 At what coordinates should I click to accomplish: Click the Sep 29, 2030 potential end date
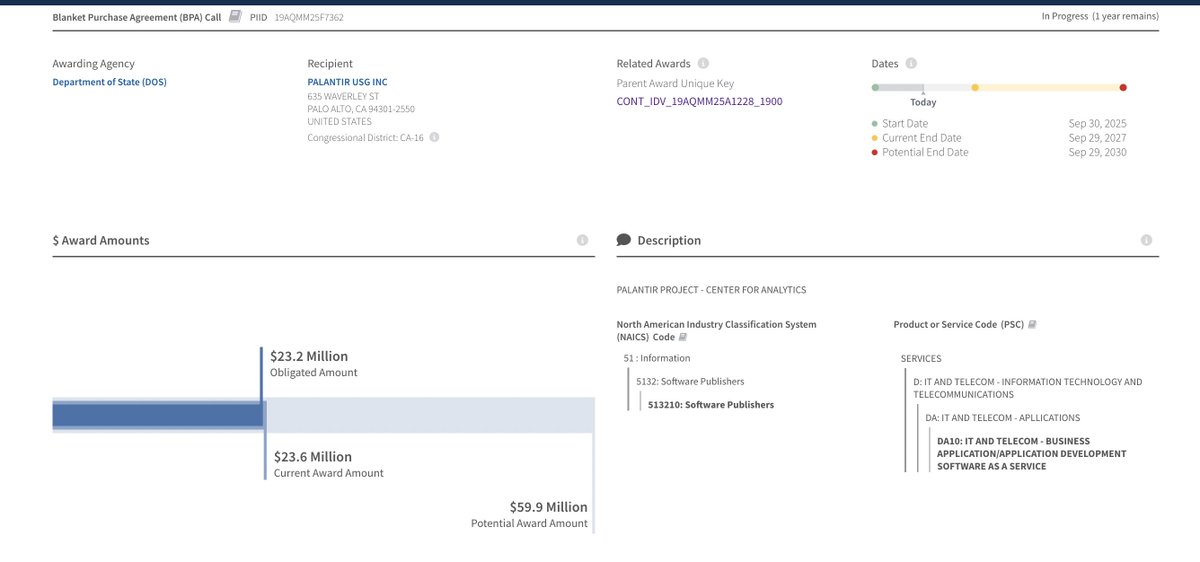[1097, 152]
